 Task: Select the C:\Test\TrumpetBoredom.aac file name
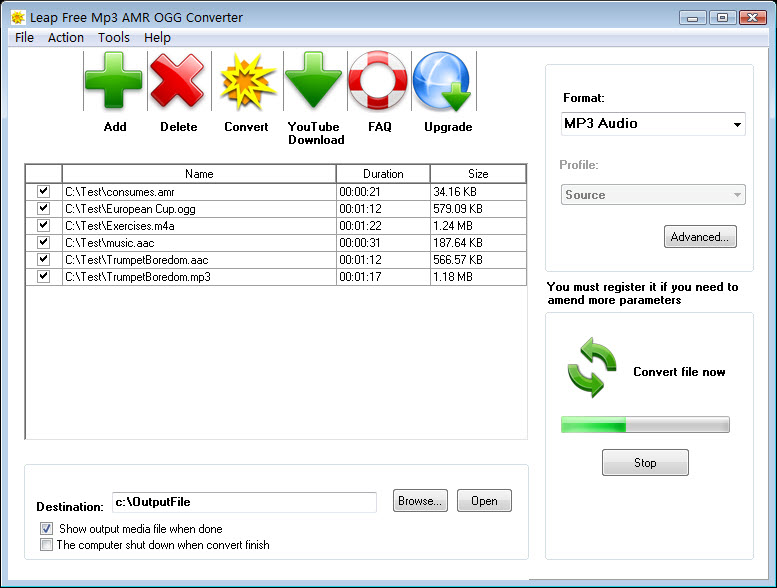click(x=137, y=260)
